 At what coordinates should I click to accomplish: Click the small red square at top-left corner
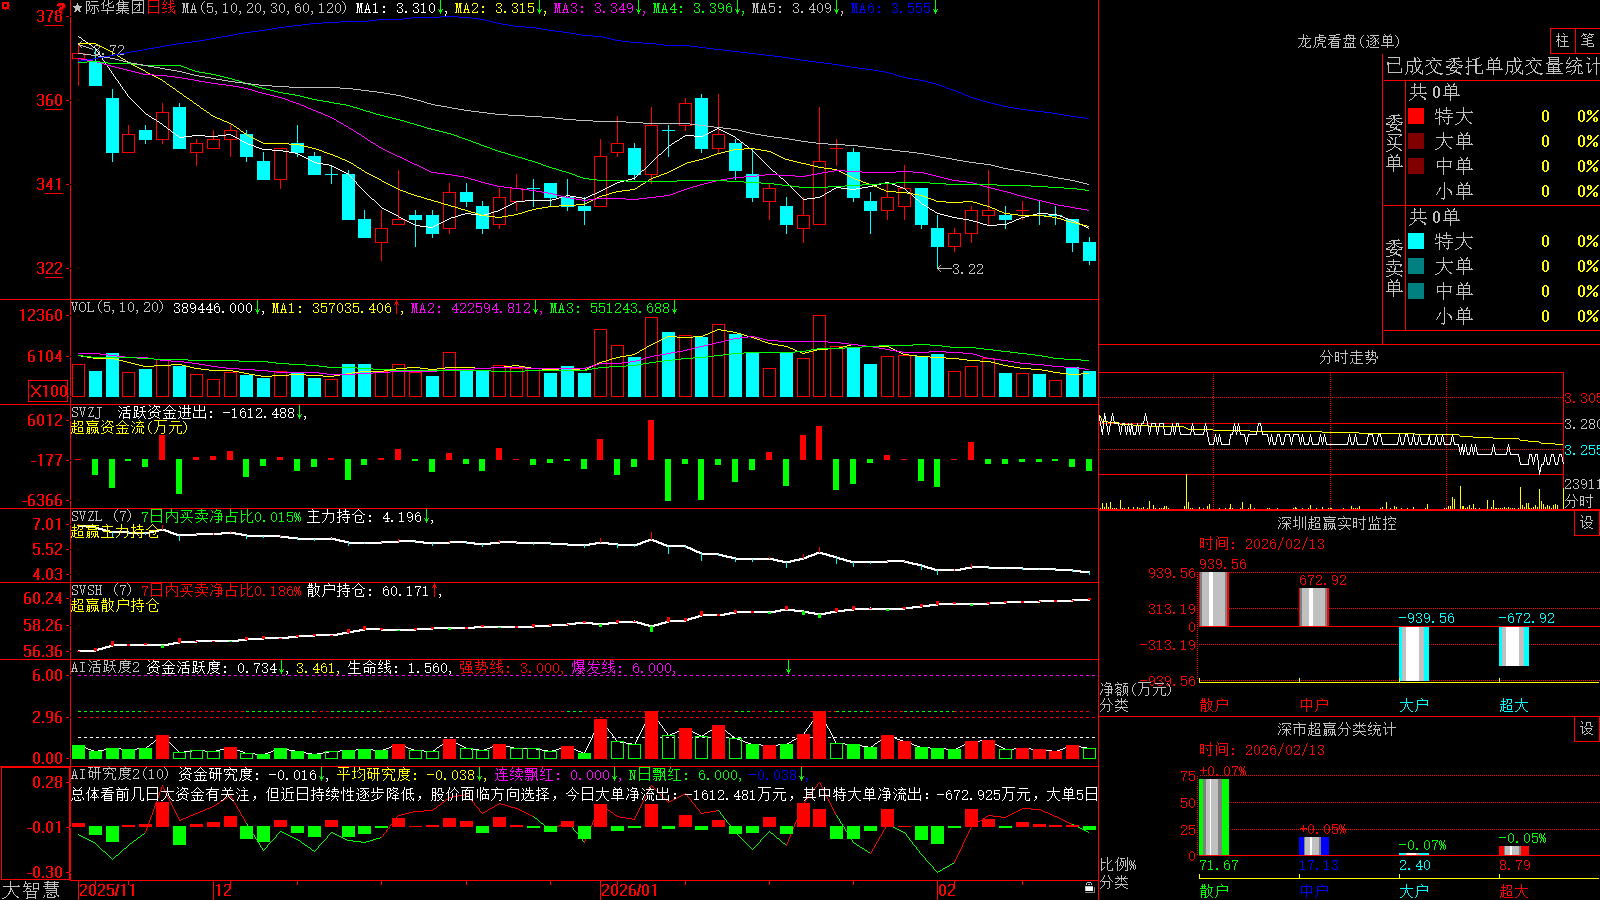[3, 3]
